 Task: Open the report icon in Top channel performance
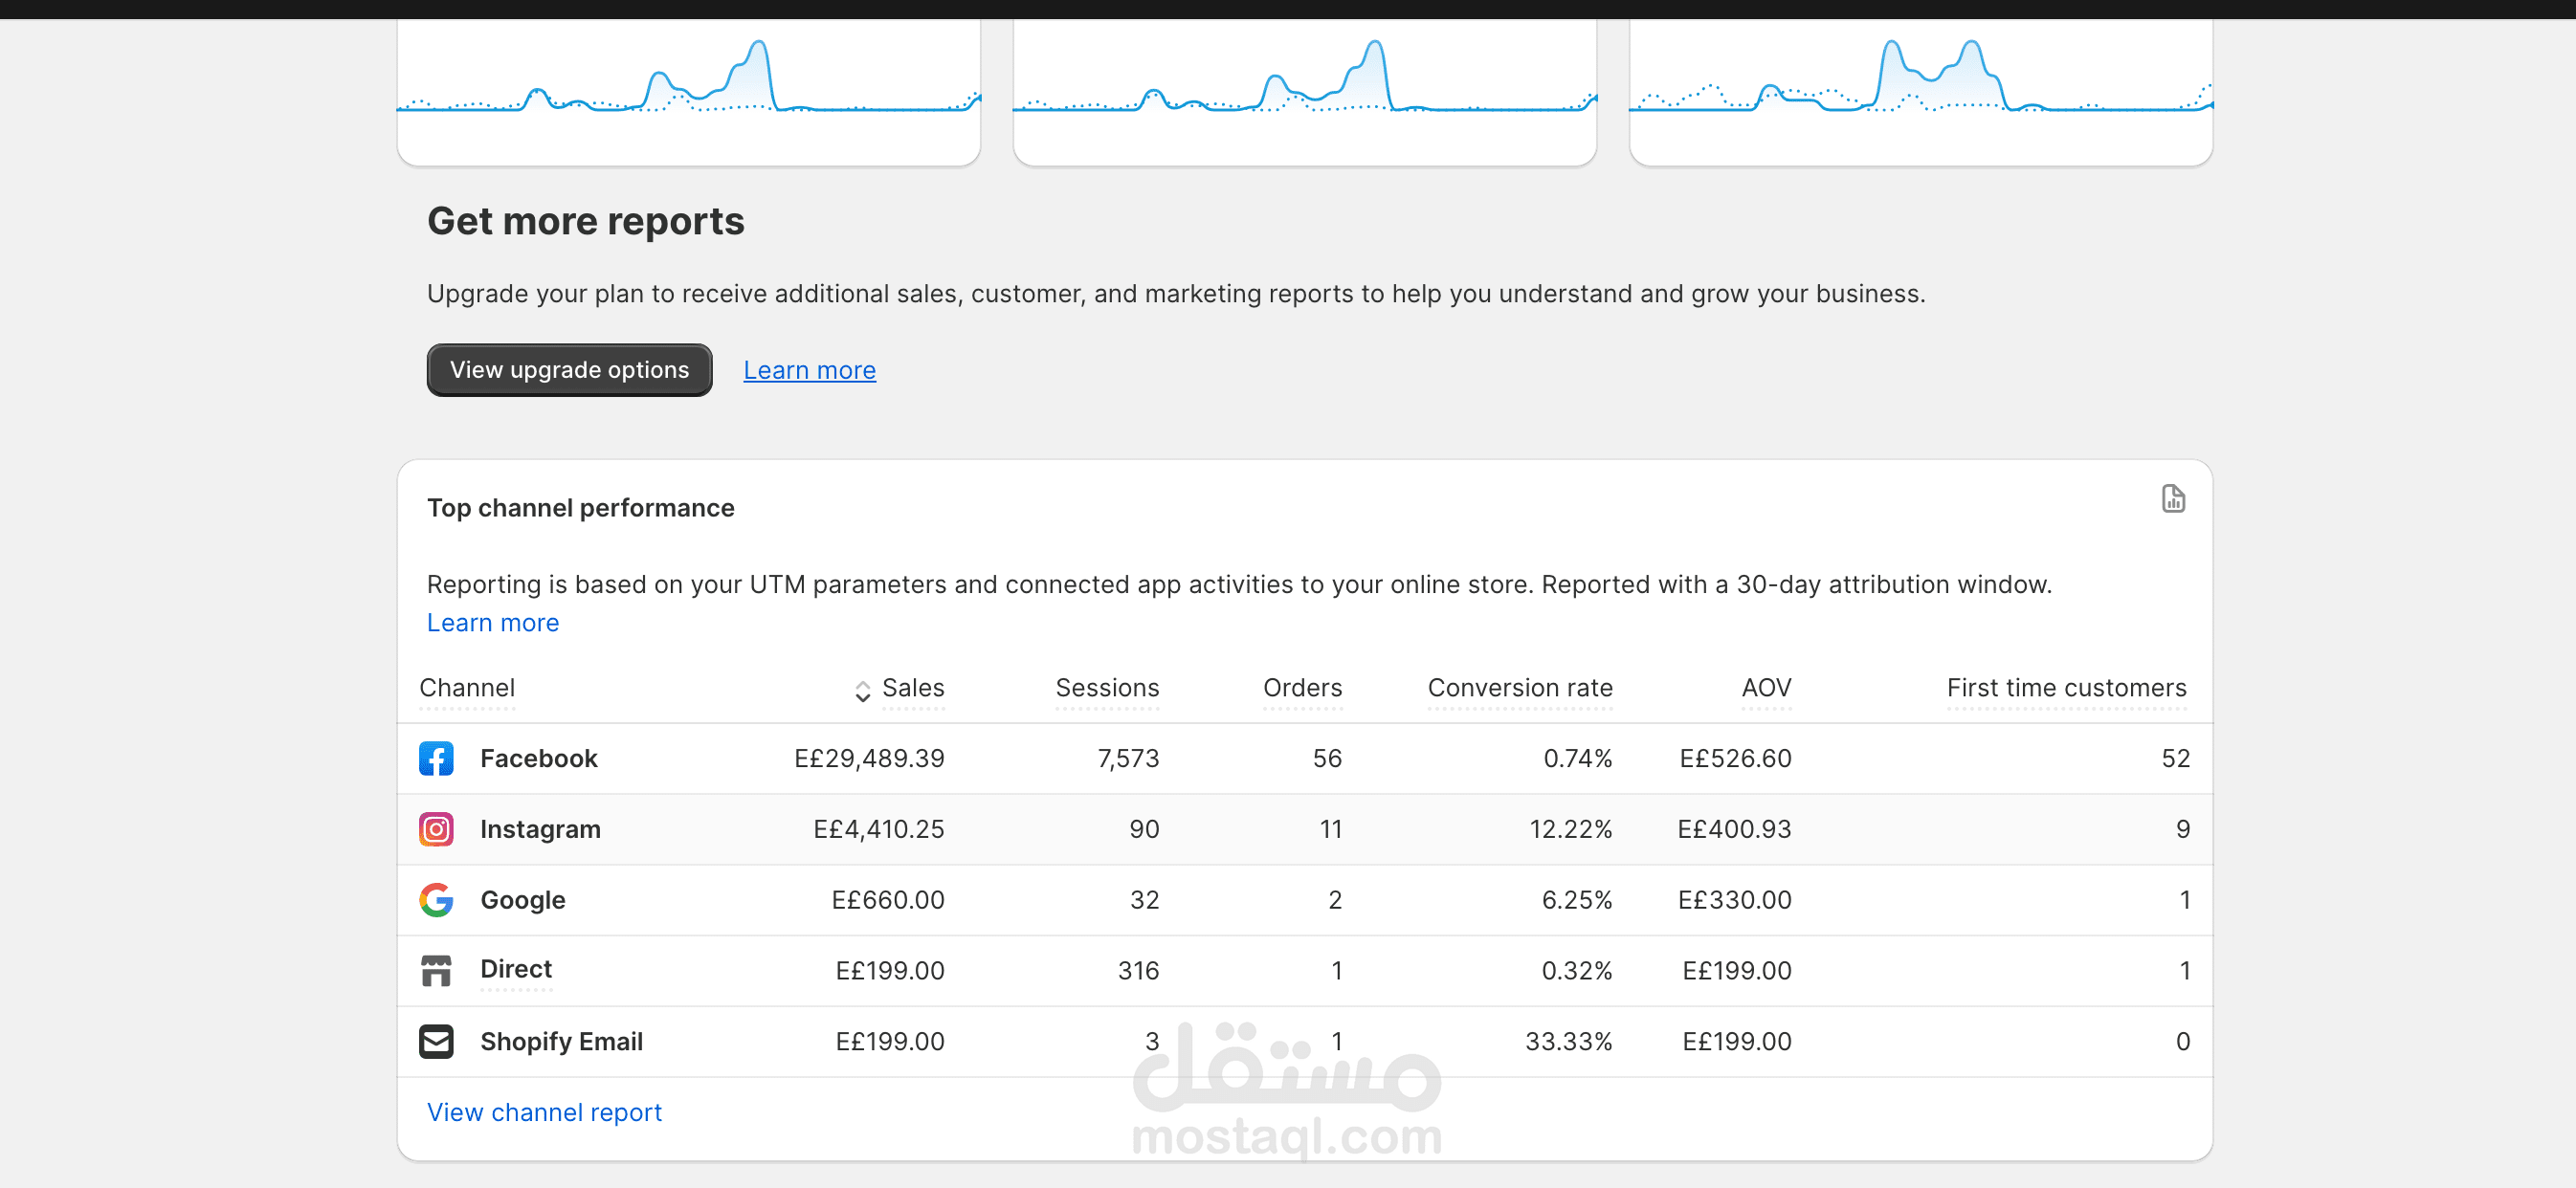point(2172,499)
